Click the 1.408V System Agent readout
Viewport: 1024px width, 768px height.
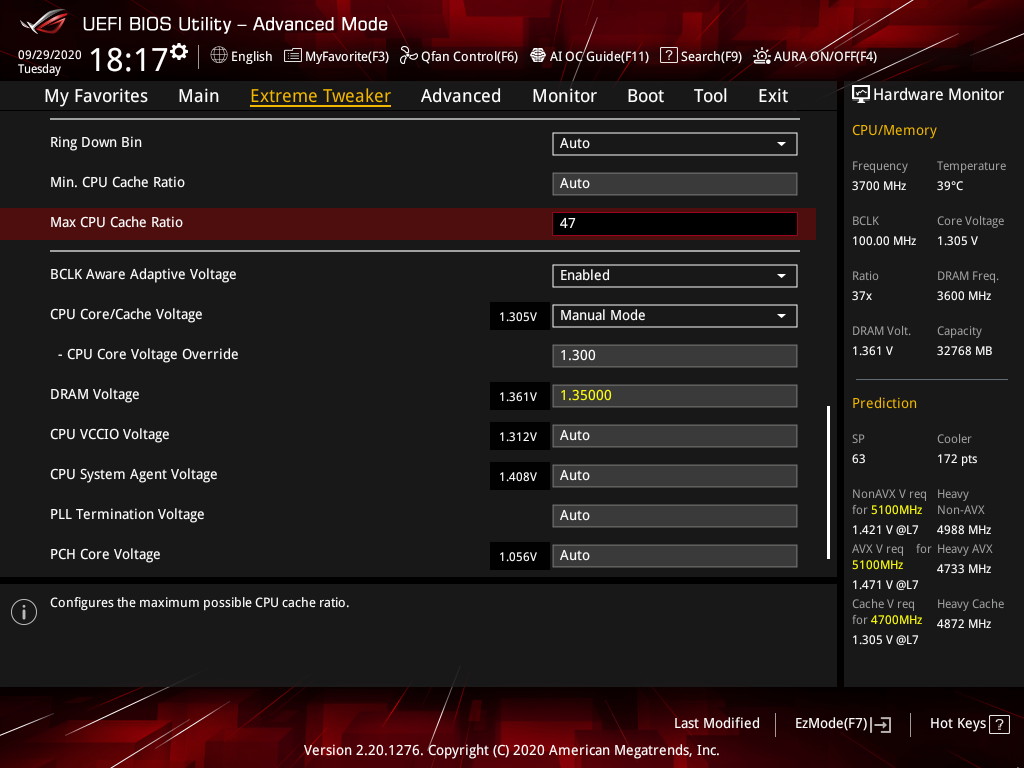pyautogui.click(x=518, y=477)
